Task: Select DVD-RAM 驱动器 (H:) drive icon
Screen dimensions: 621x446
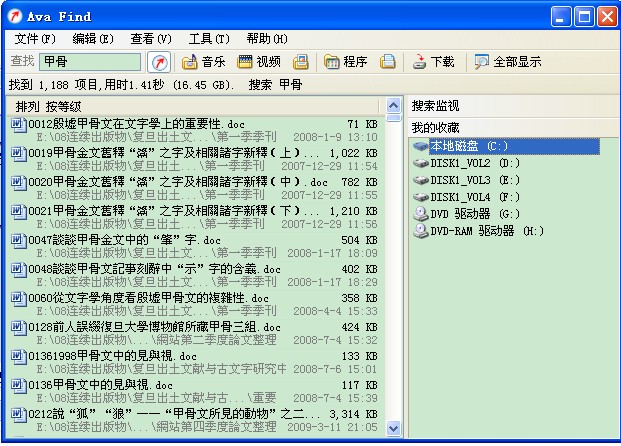Action: [x=423, y=231]
